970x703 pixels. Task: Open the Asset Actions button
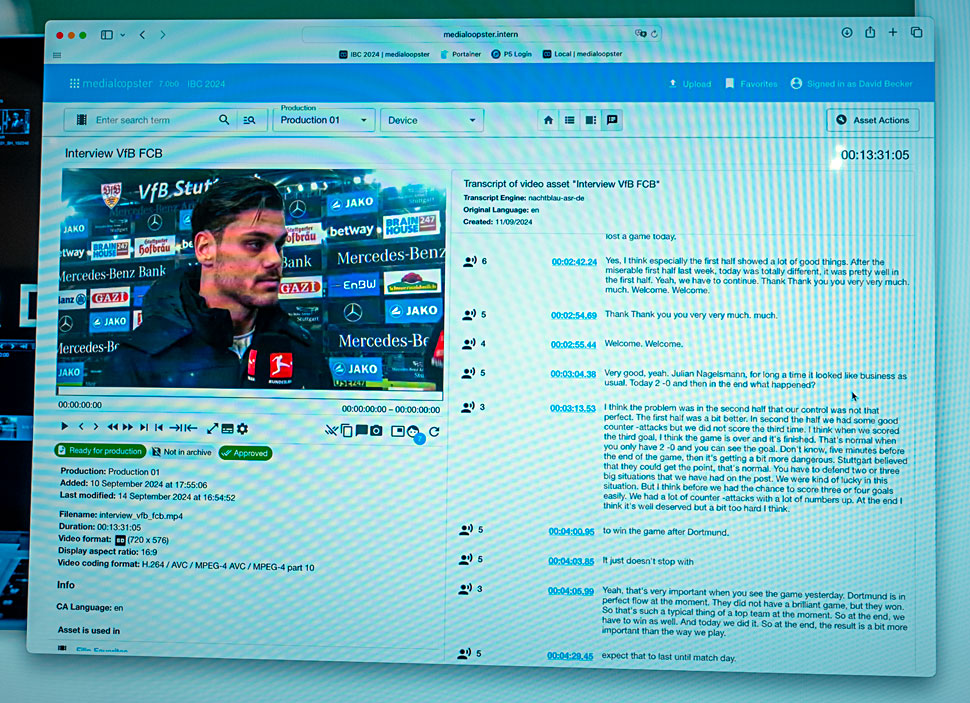[x=873, y=120]
